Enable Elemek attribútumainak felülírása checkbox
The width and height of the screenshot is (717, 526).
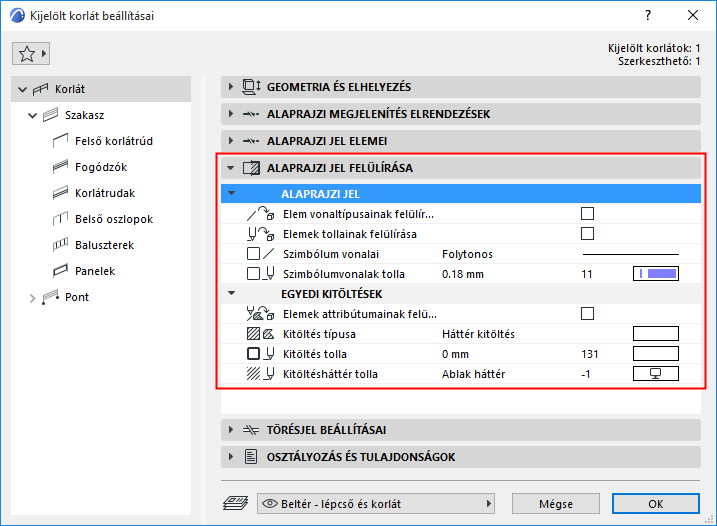coord(587,314)
